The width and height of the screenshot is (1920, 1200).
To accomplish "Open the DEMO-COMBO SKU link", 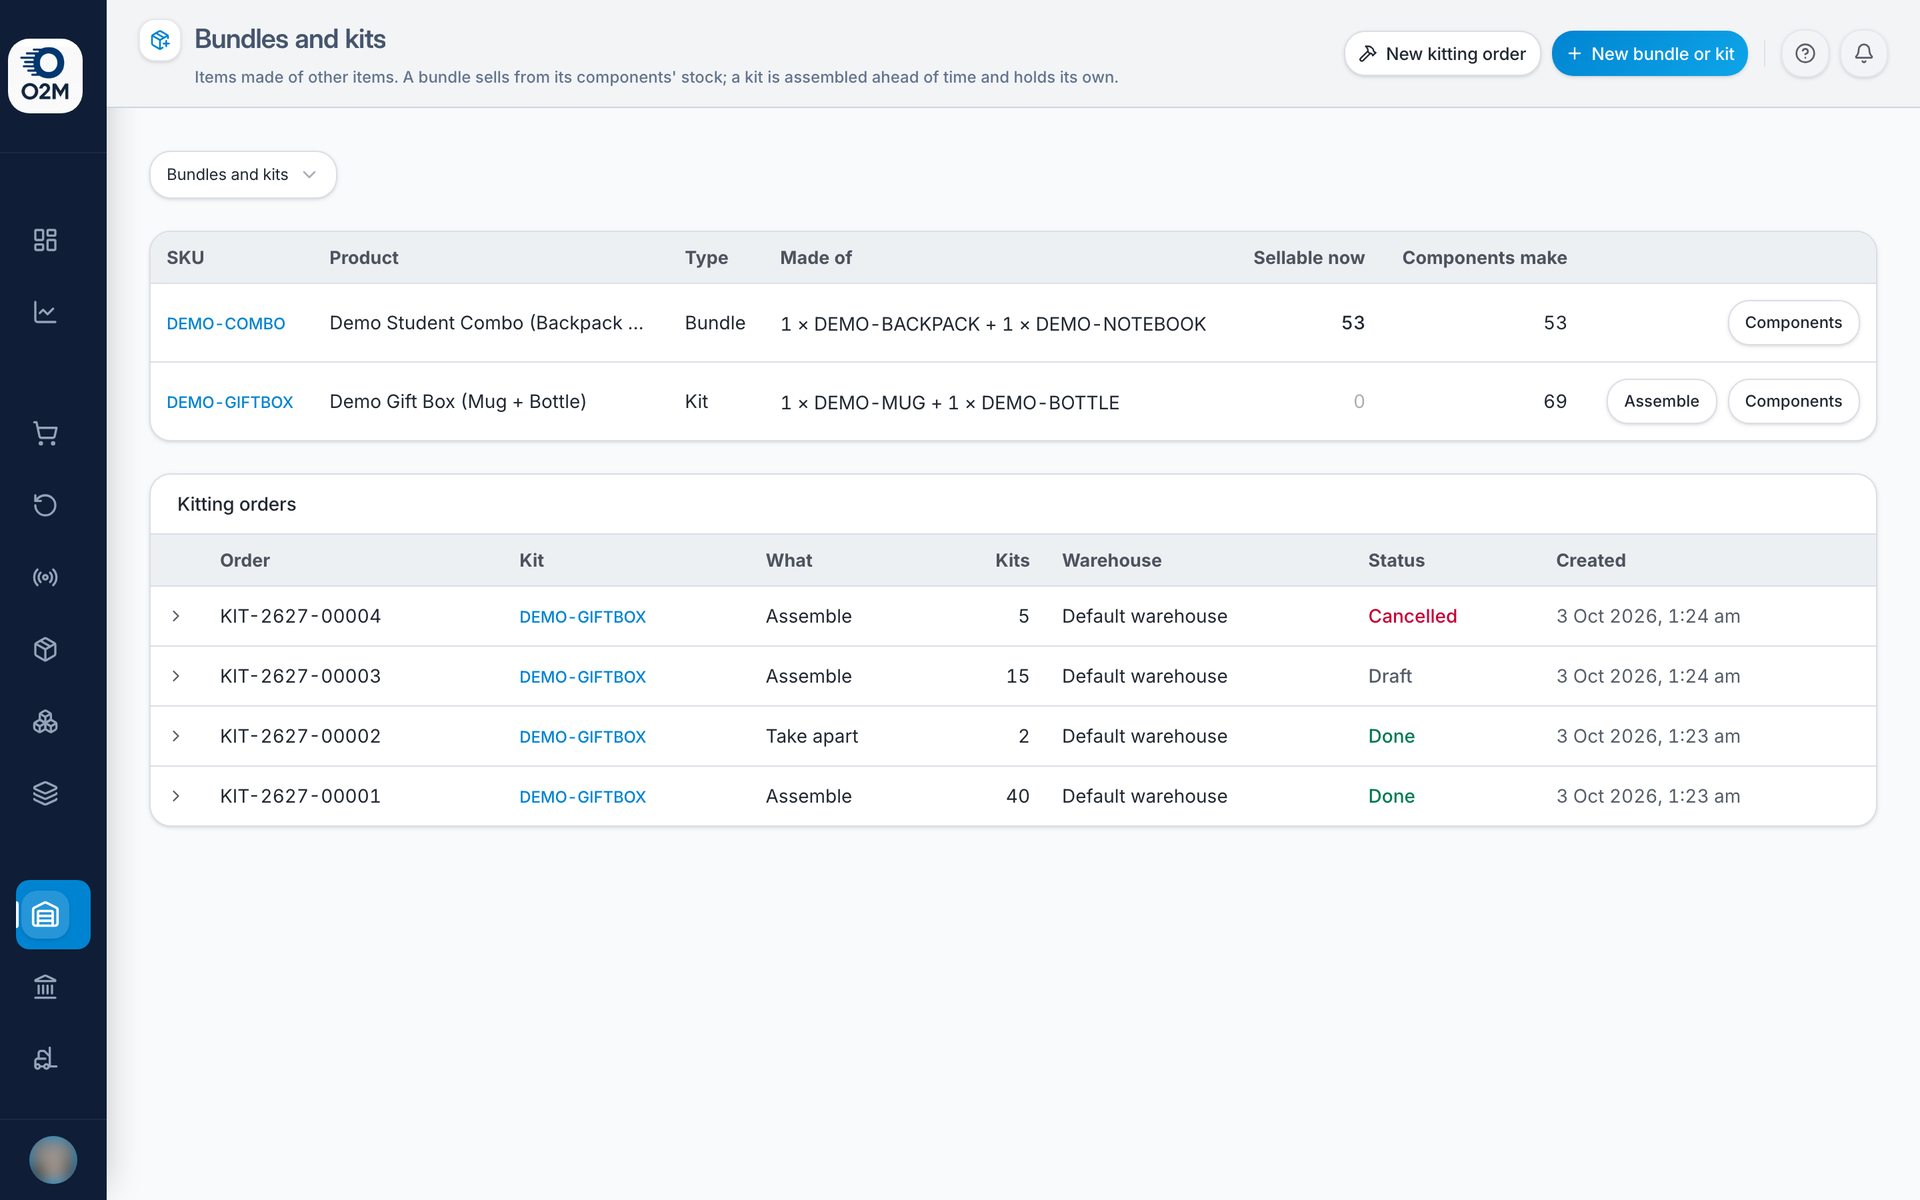I will pos(226,324).
